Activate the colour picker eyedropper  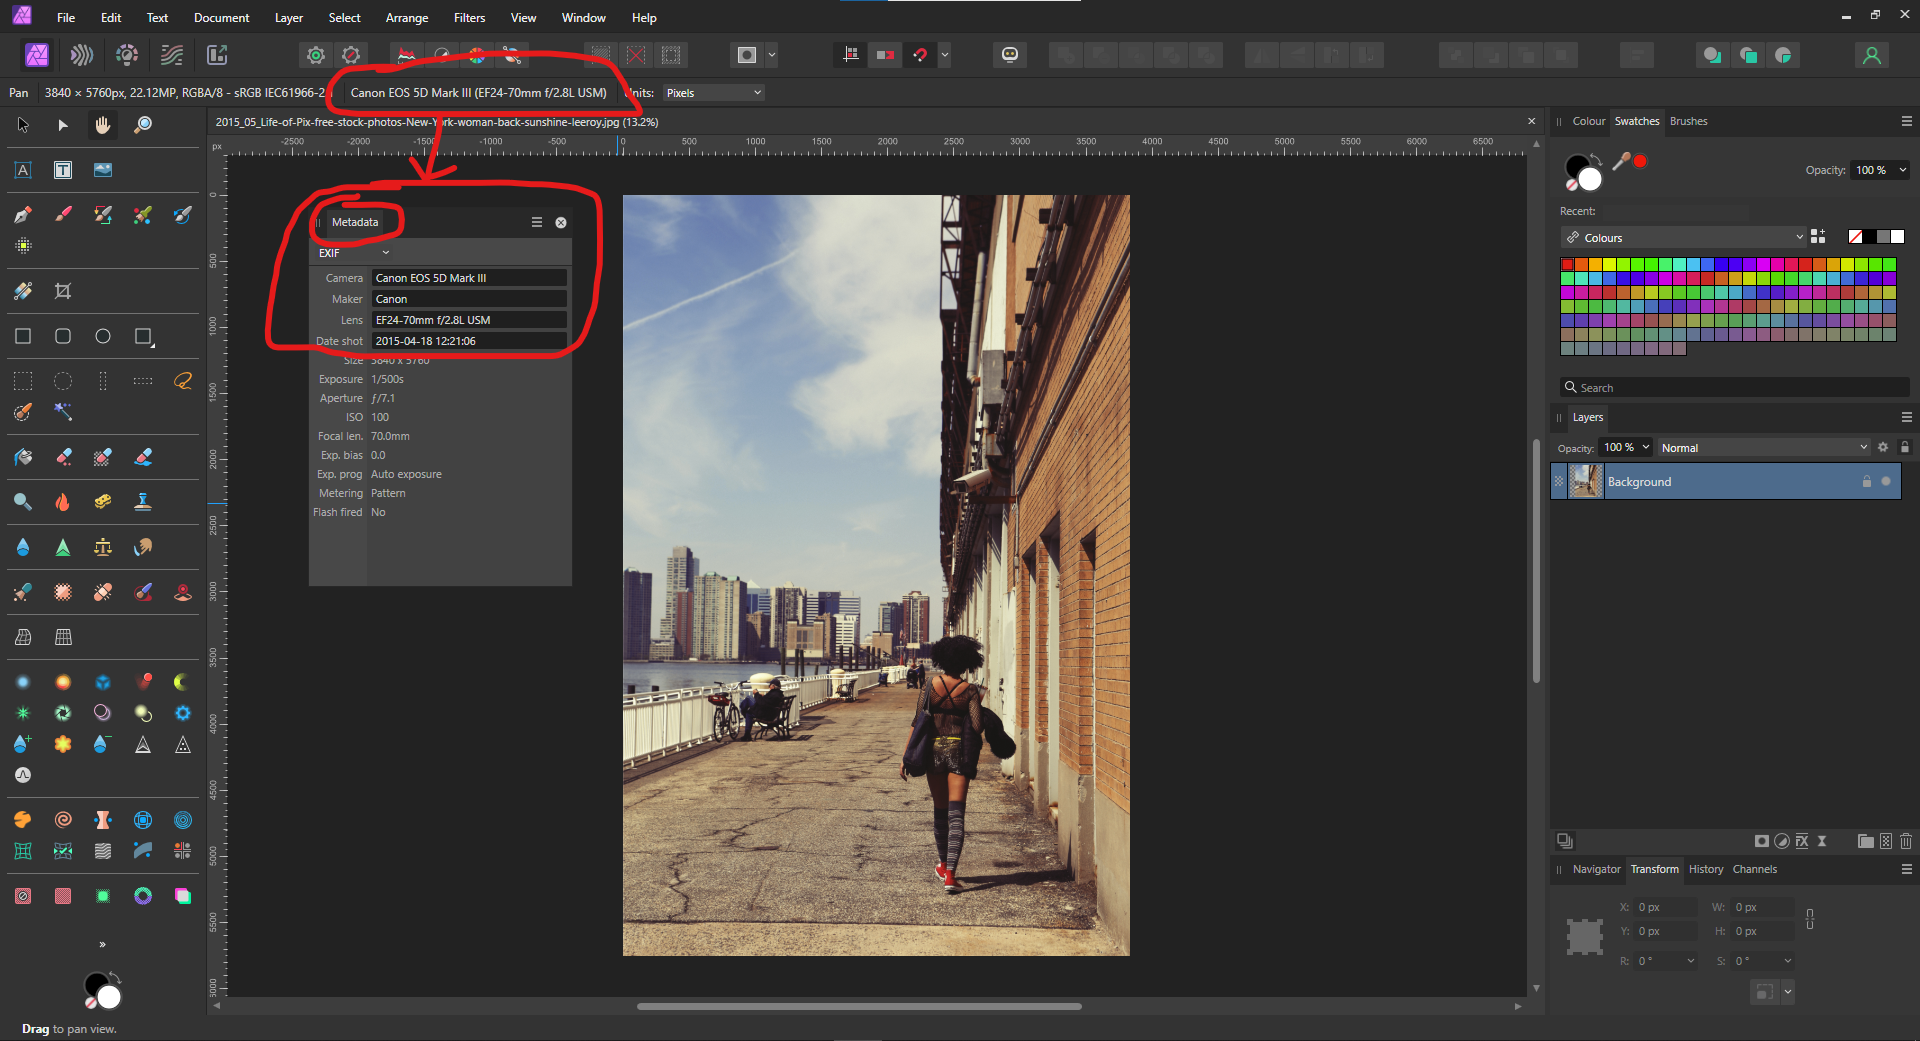[1622, 160]
